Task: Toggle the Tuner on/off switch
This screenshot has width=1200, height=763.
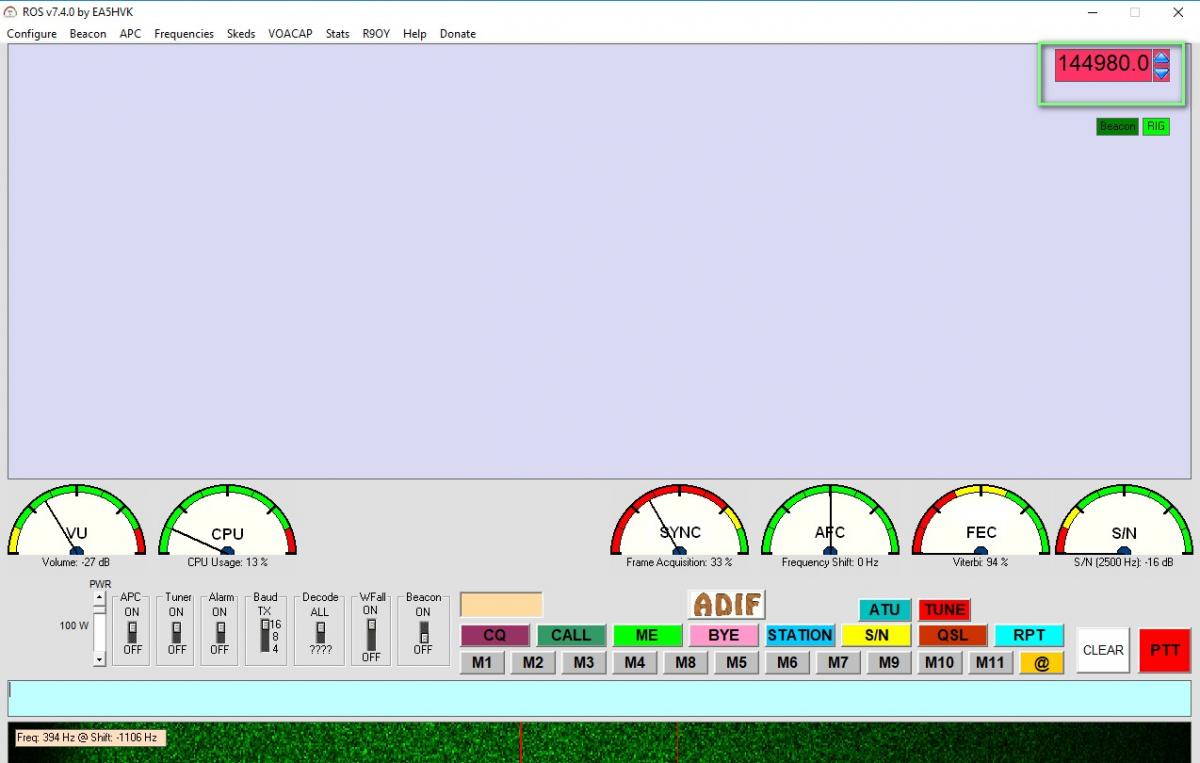Action: pos(177,631)
